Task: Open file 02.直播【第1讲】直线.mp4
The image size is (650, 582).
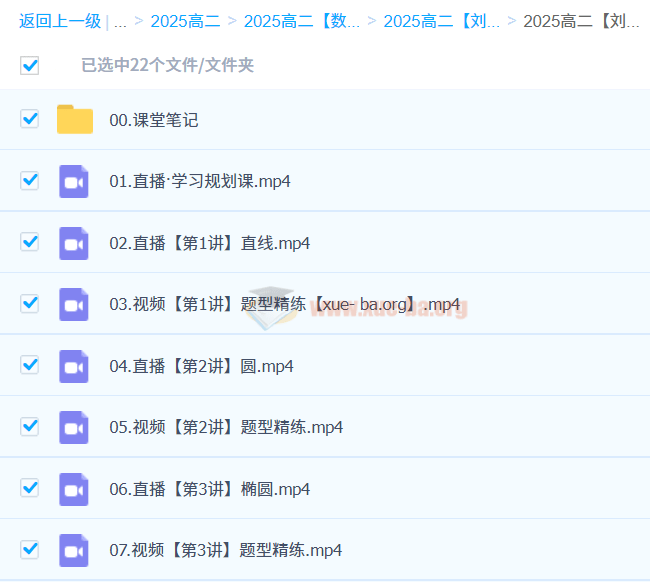Action: 209,243
